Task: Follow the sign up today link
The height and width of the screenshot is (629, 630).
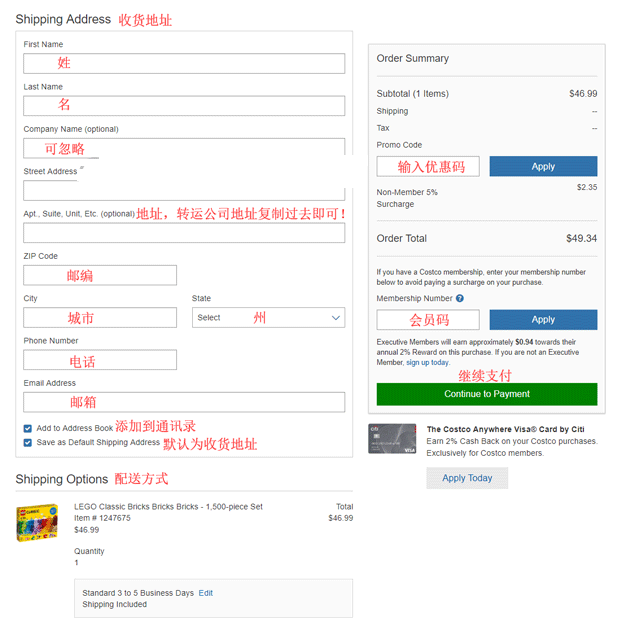Action: click(x=428, y=362)
